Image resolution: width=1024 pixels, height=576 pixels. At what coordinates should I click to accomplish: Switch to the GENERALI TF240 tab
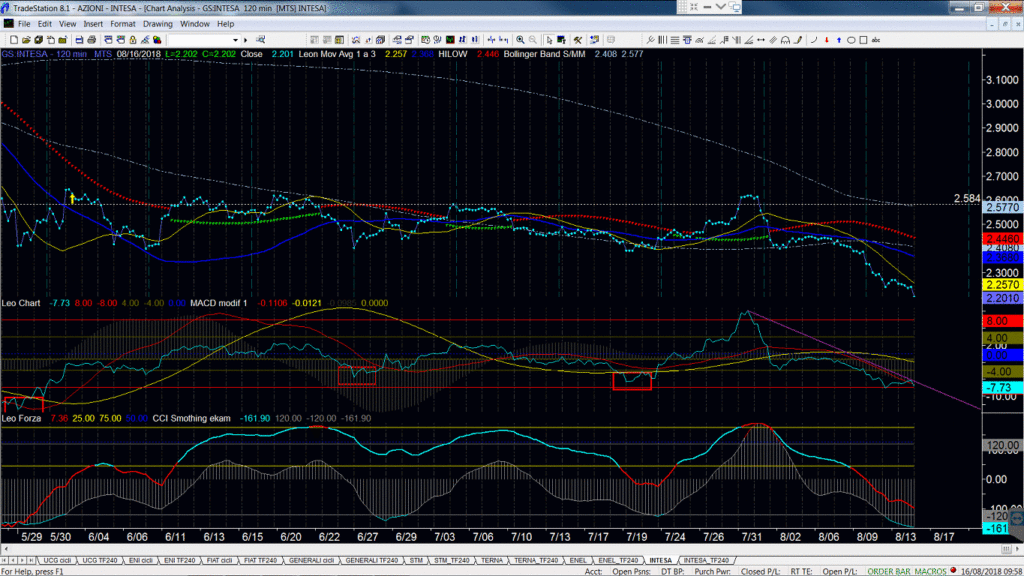(372, 560)
